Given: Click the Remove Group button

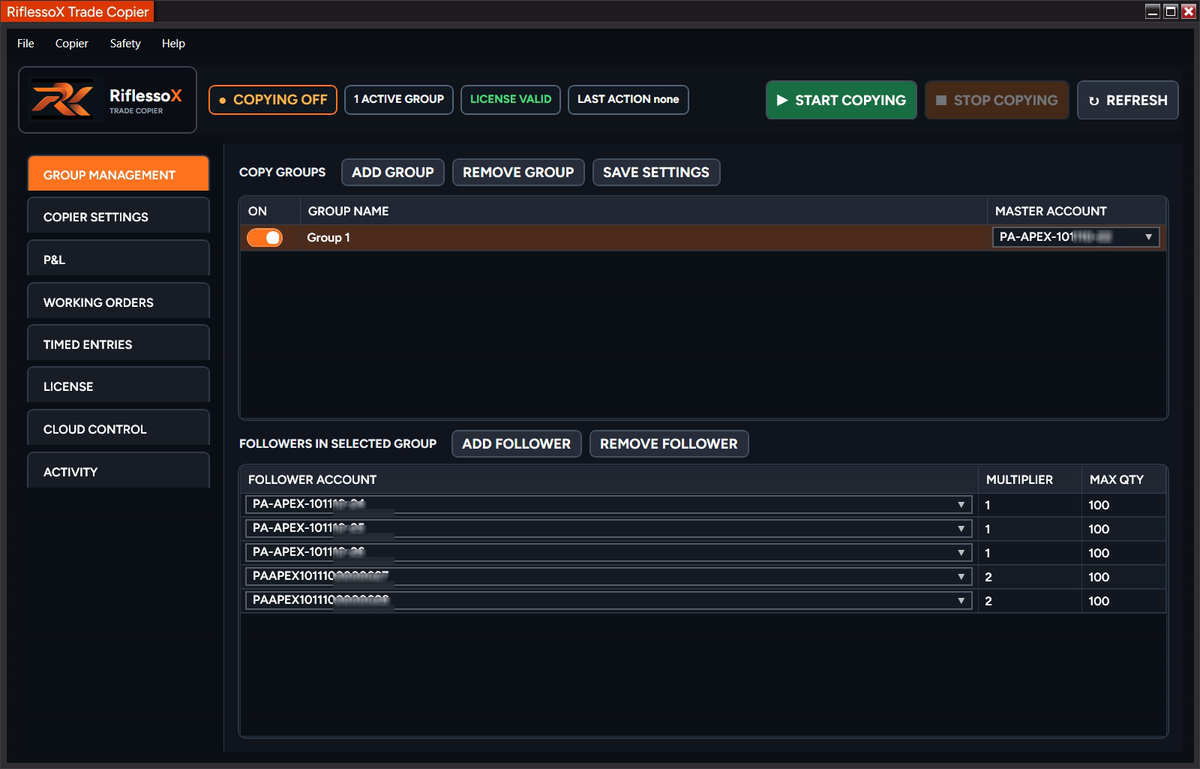Looking at the screenshot, I should [x=518, y=172].
